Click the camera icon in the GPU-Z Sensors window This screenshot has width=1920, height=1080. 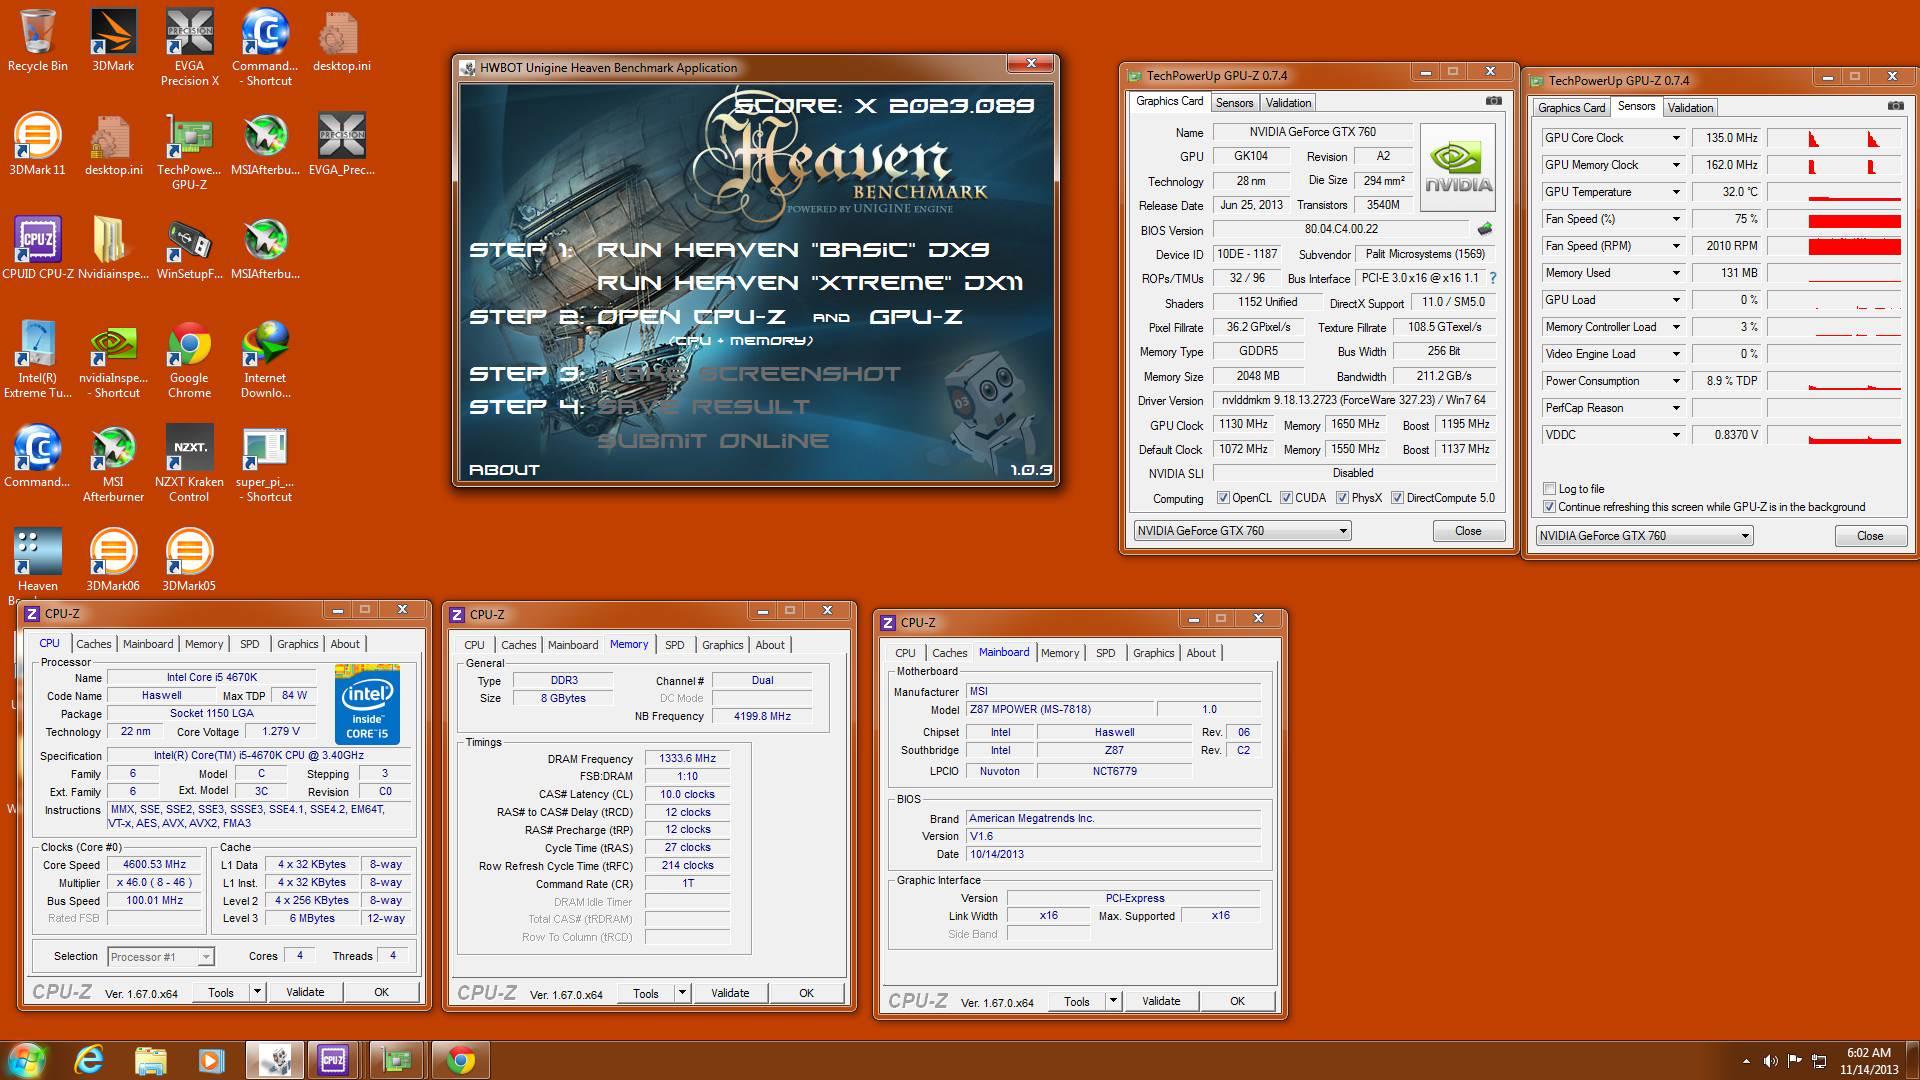(x=1895, y=106)
